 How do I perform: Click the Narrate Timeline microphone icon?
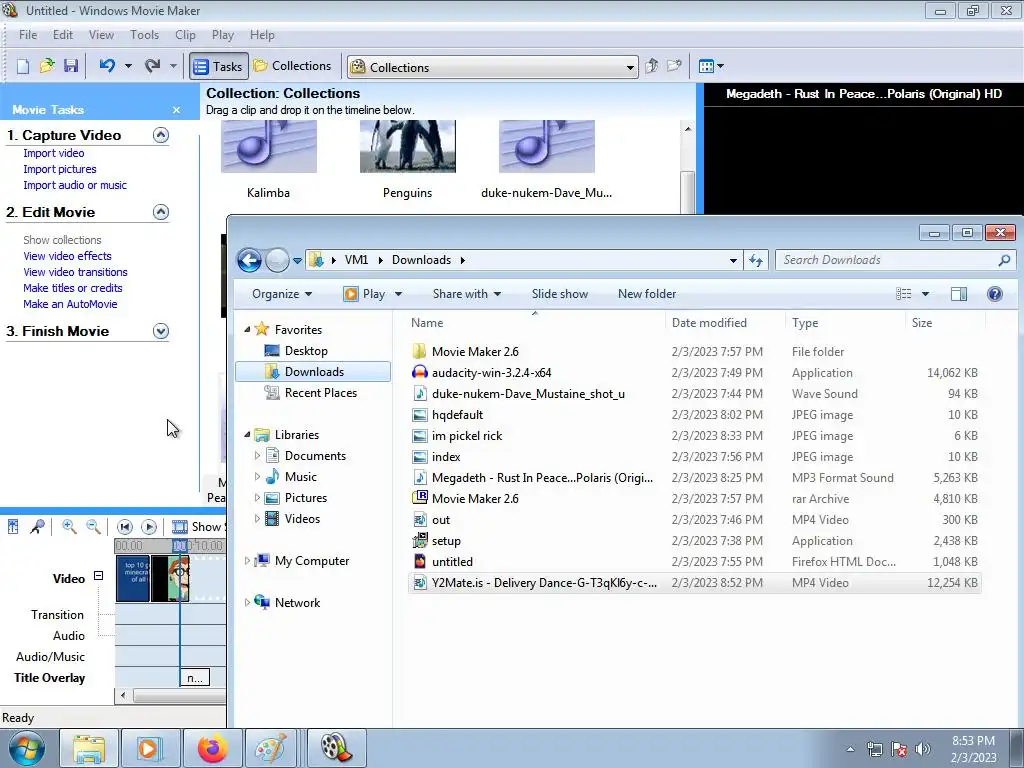click(37, 526)
